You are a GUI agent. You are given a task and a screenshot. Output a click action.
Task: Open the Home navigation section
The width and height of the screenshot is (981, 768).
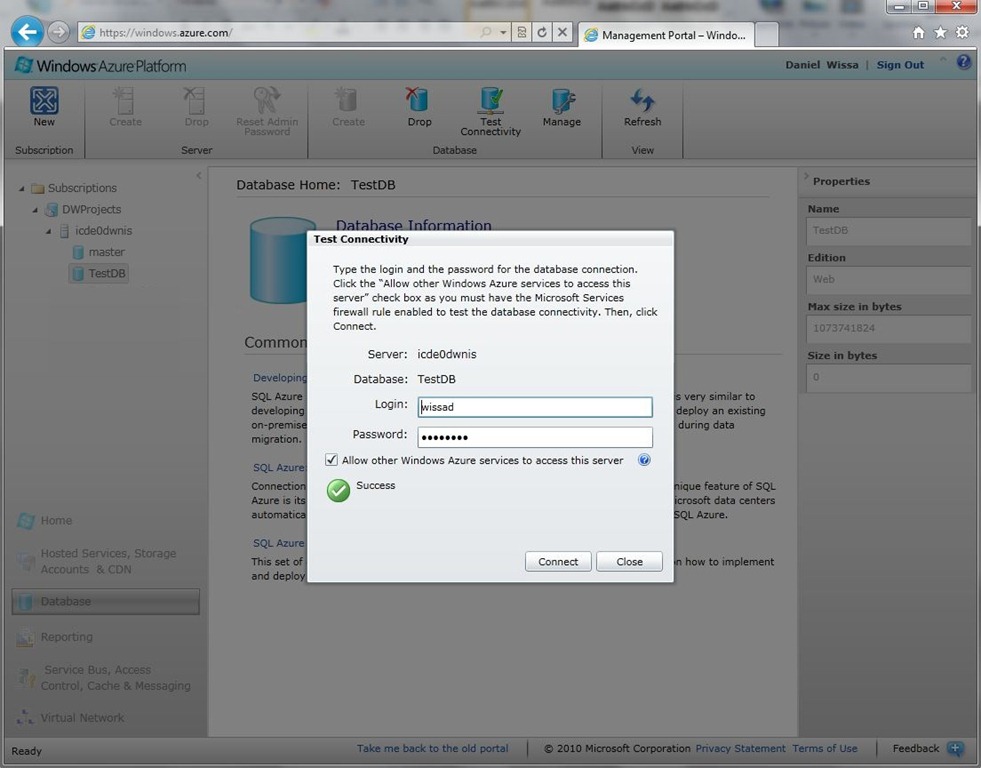coord(44,520)
